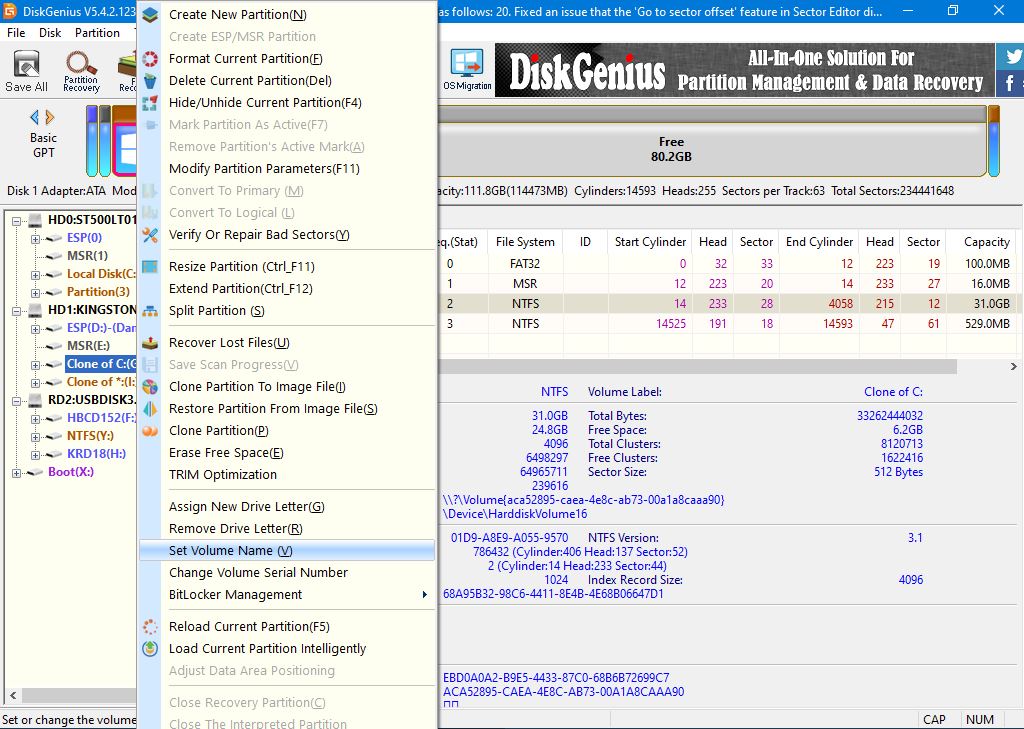Click the Delete Current Partition icon

click(150, 81)
